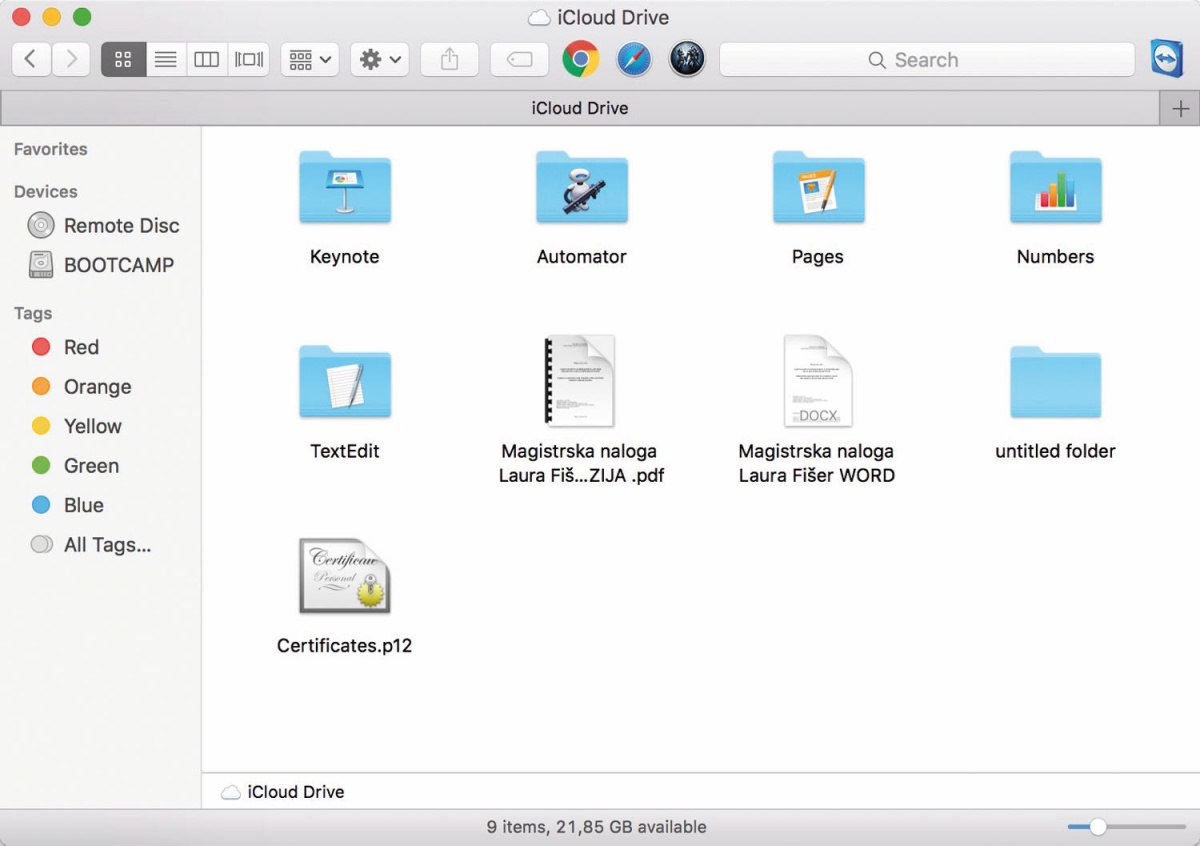Open the Action gear menu
This screenshot has height=846, width=1200.
[x=379, y=59]
